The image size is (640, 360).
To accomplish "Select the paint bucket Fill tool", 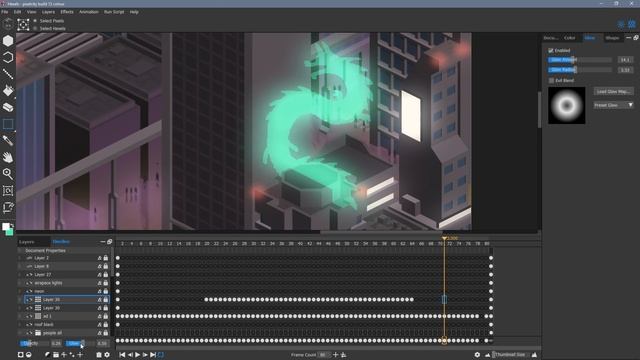I will 8,91.
